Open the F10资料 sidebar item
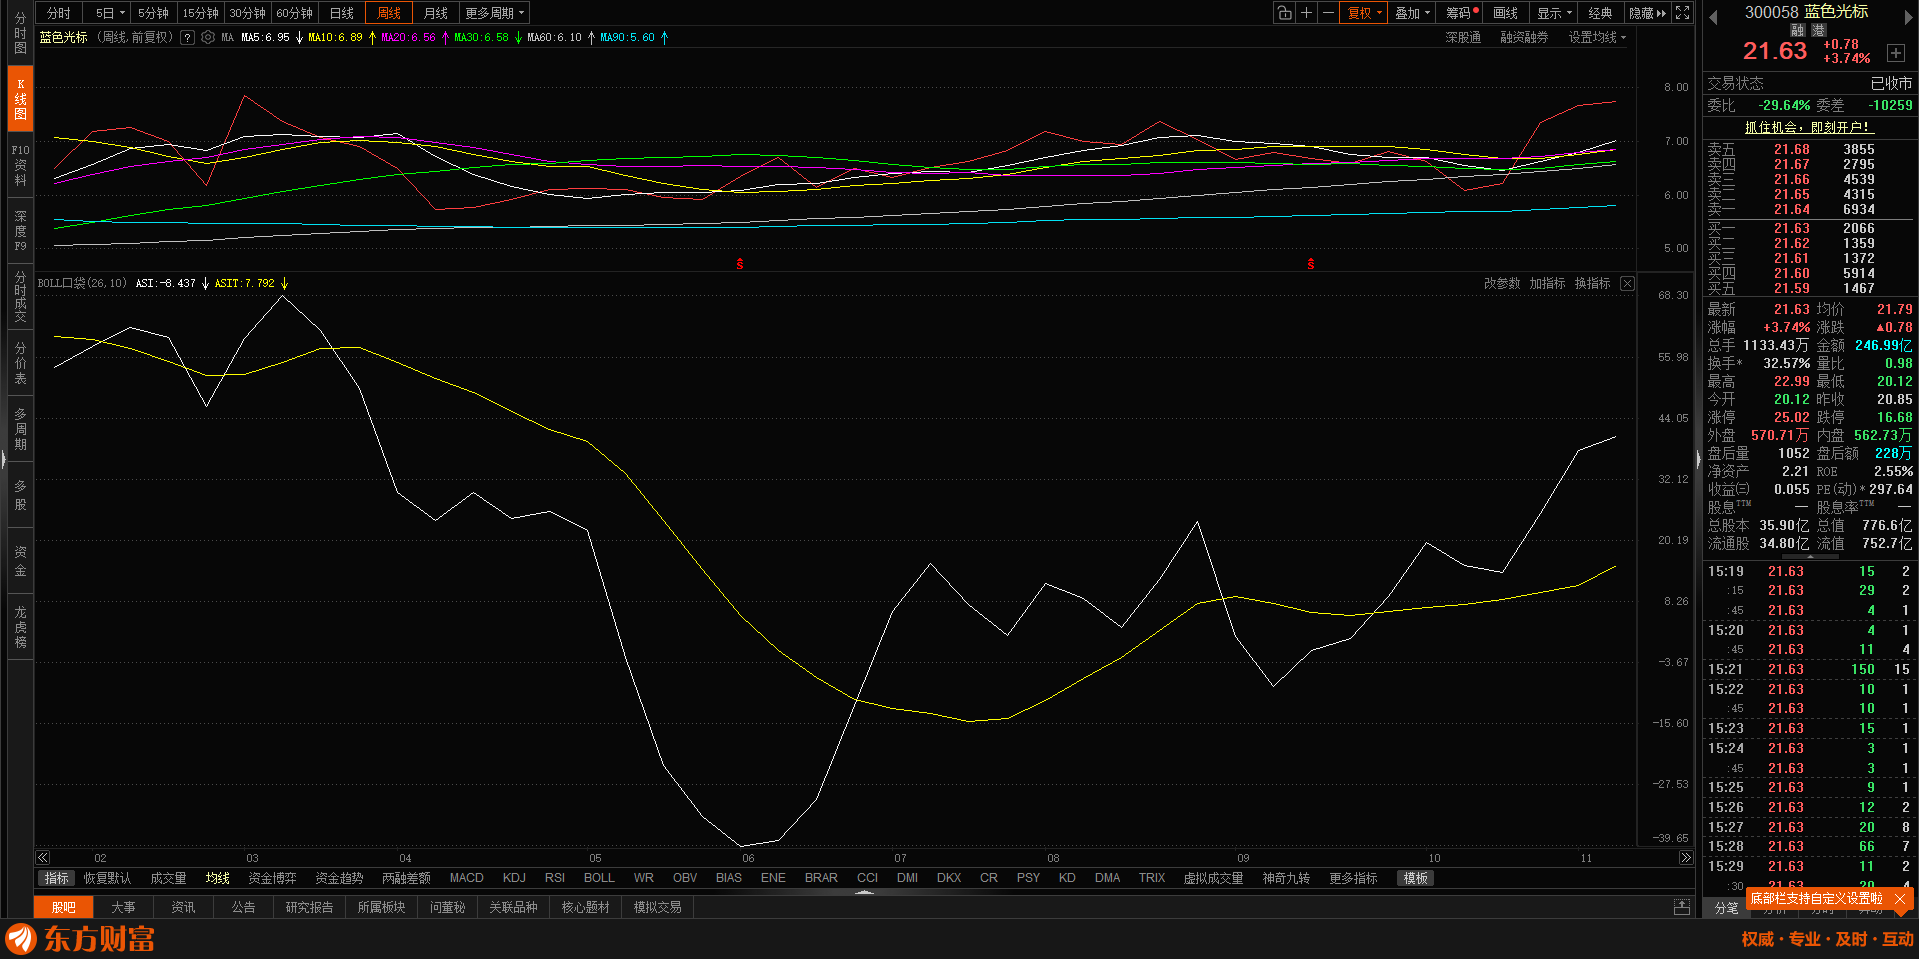1919x959 pixels. point(20,165)
